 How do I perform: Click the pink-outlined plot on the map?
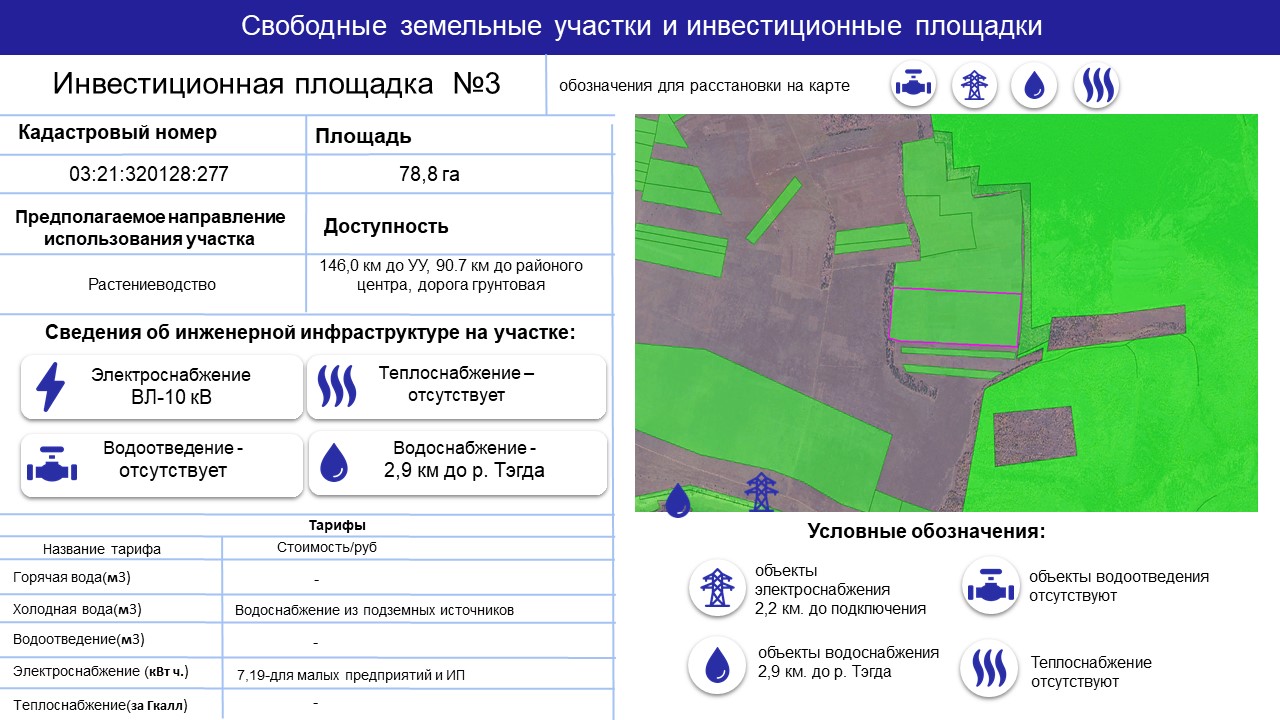[x=955, y=318]
